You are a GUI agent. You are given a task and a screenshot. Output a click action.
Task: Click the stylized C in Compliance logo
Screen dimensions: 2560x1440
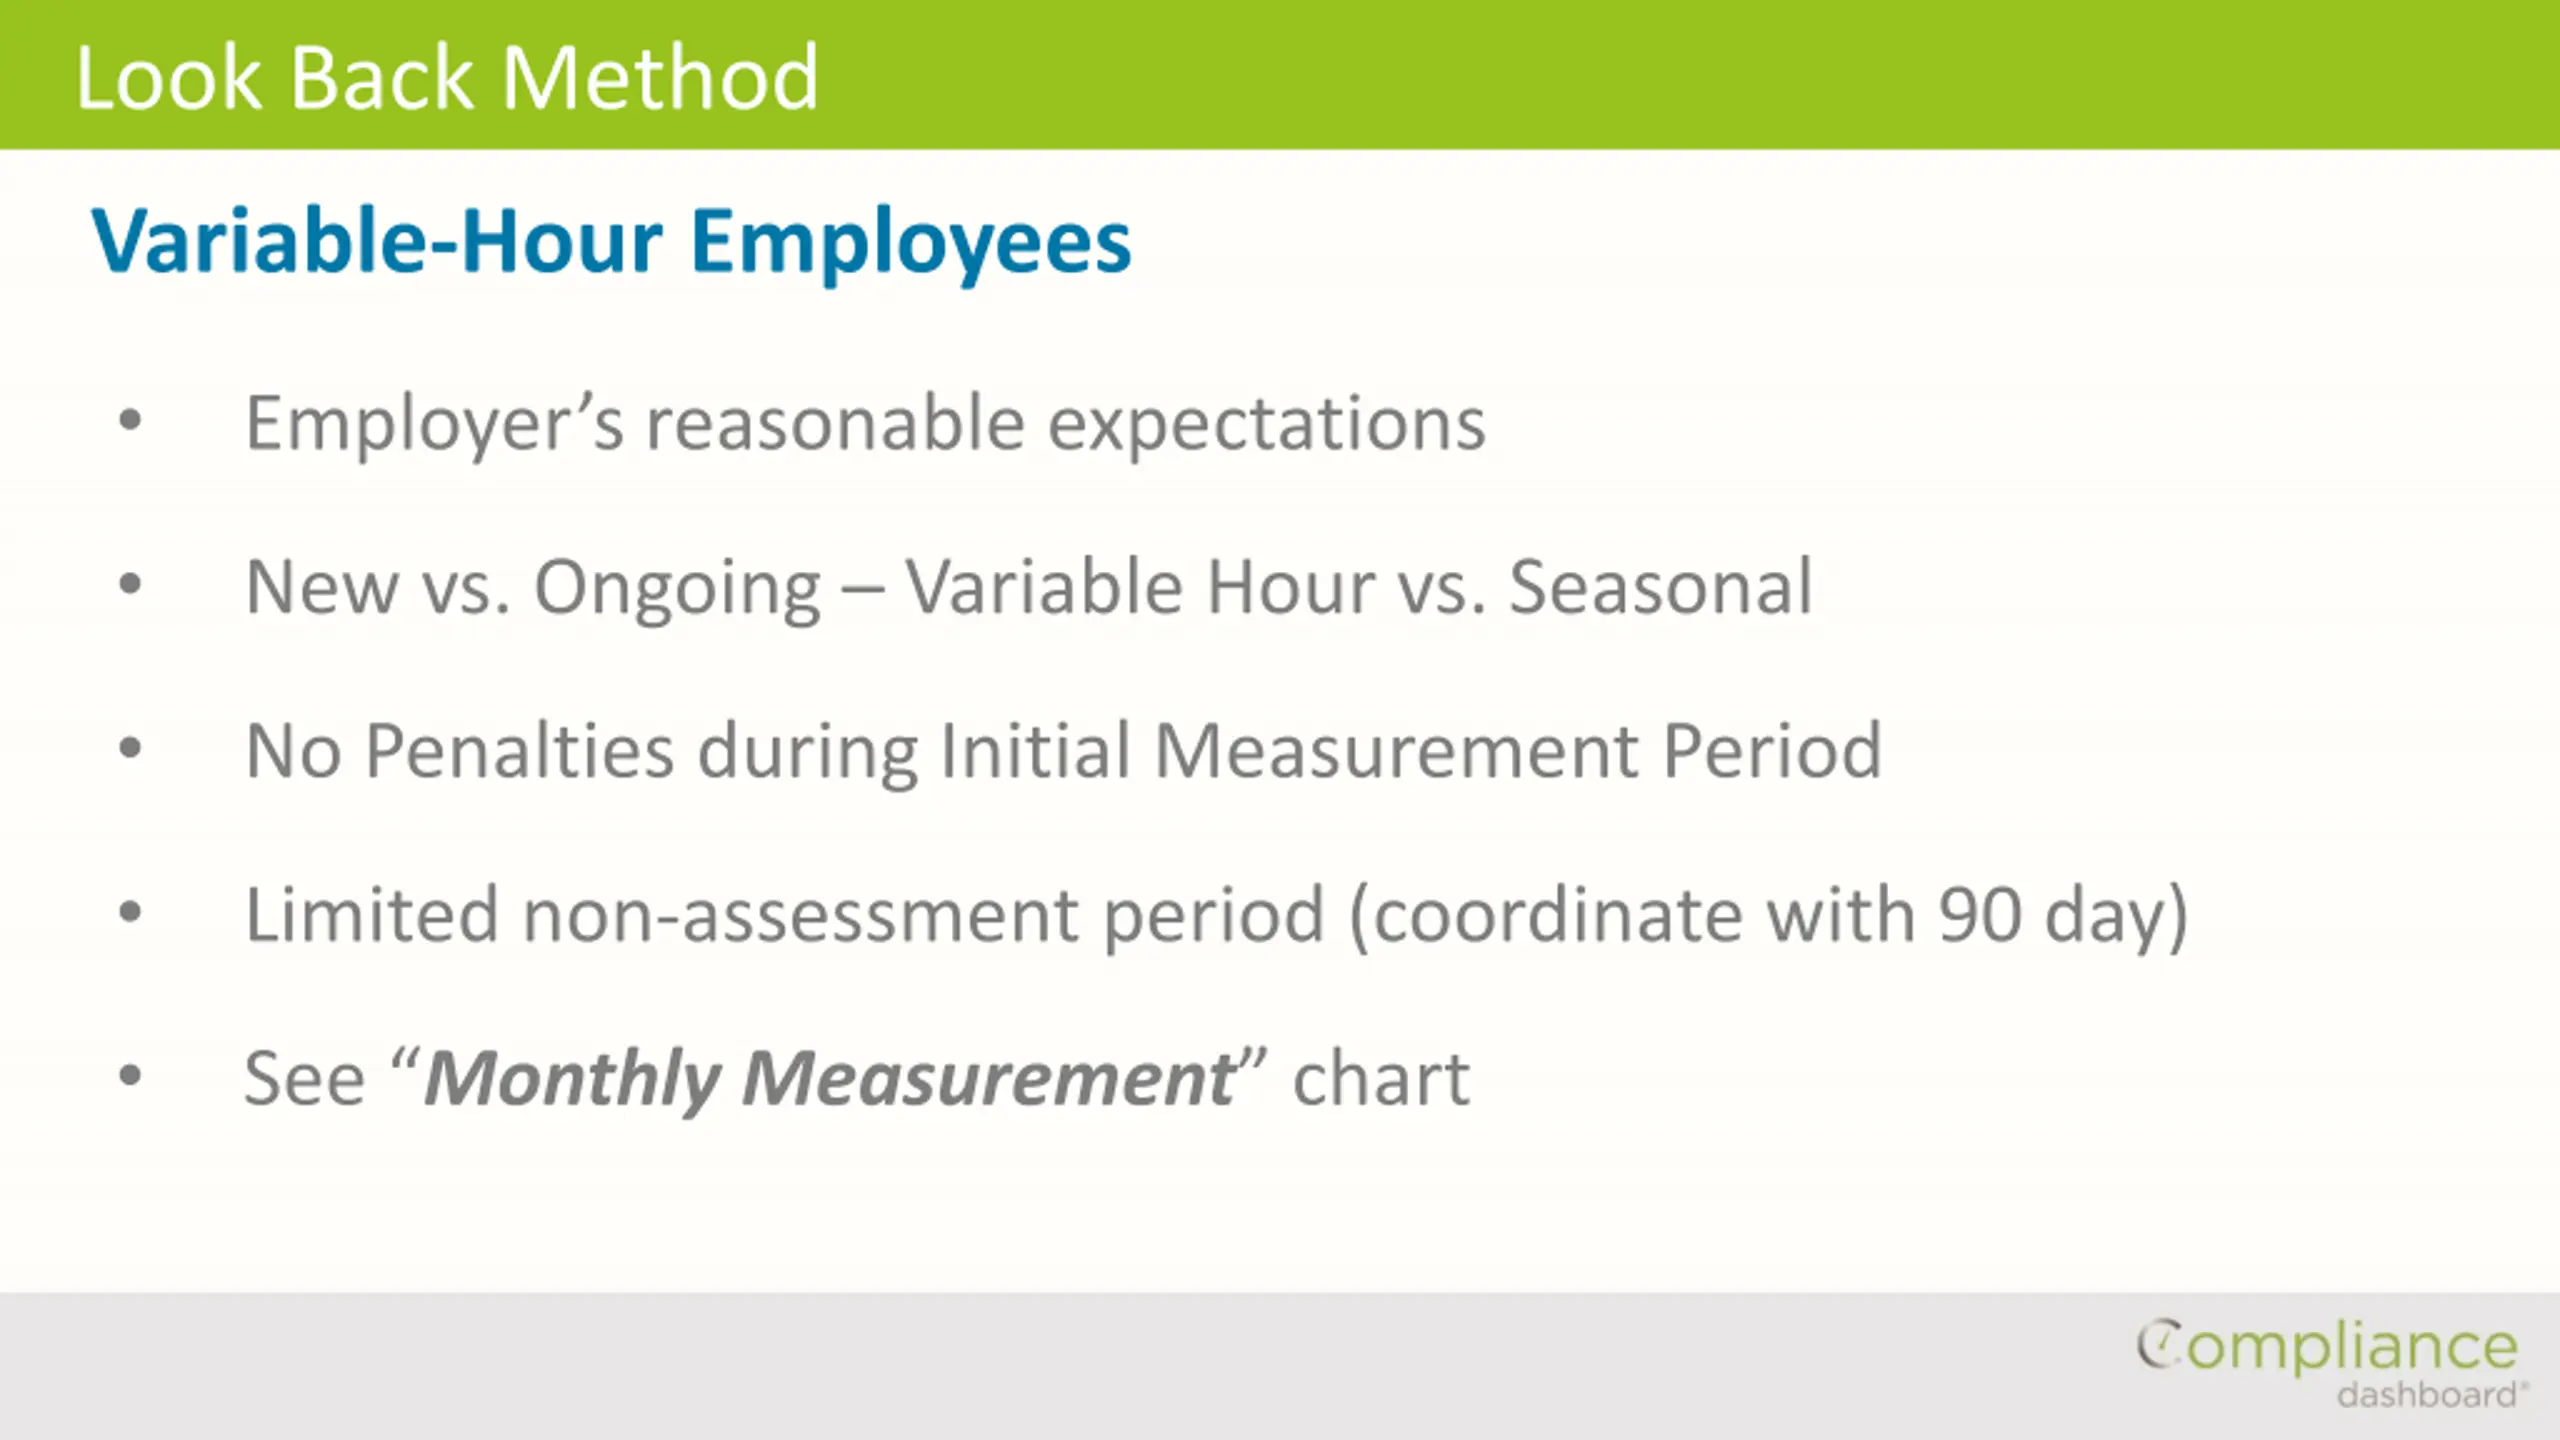pos(2160,1344)
